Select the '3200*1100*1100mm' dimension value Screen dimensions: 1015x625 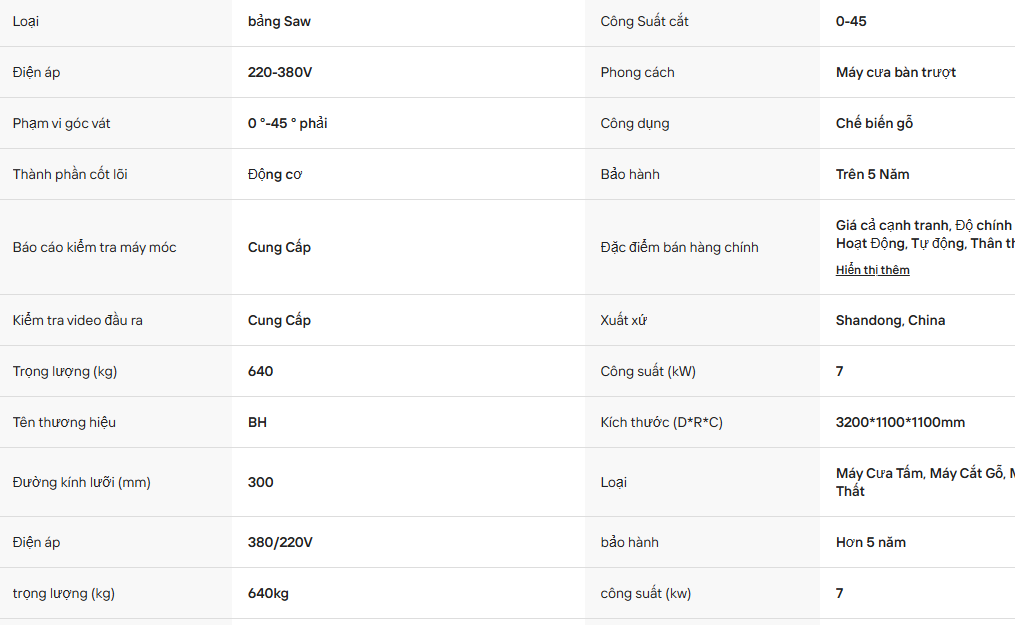coord(900,422)
